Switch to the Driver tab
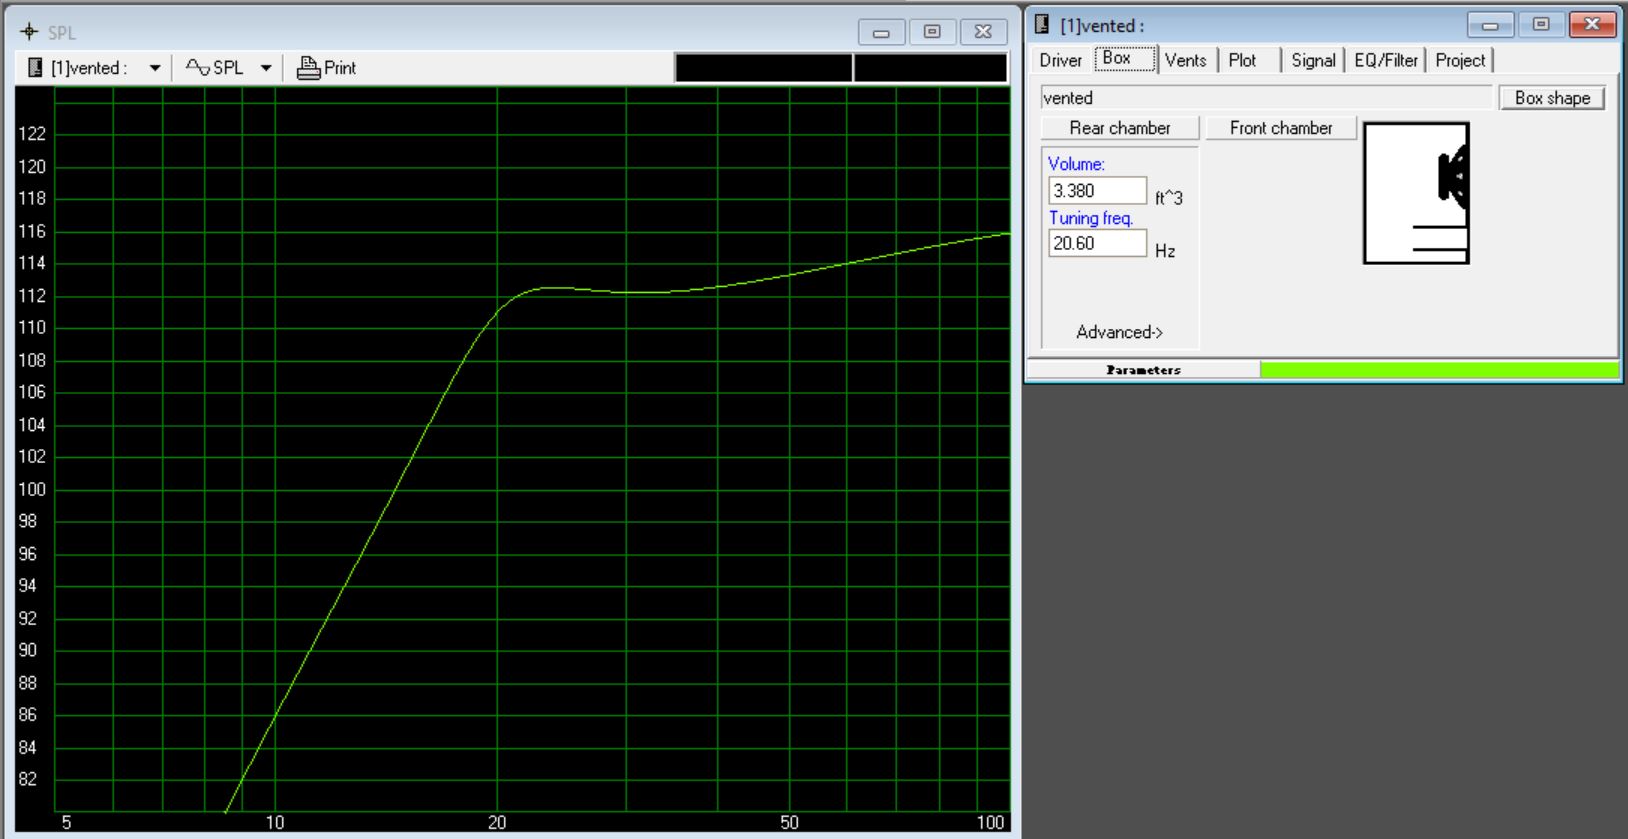The width and height of the screenshot is (1628, 839). point(1060,60)
